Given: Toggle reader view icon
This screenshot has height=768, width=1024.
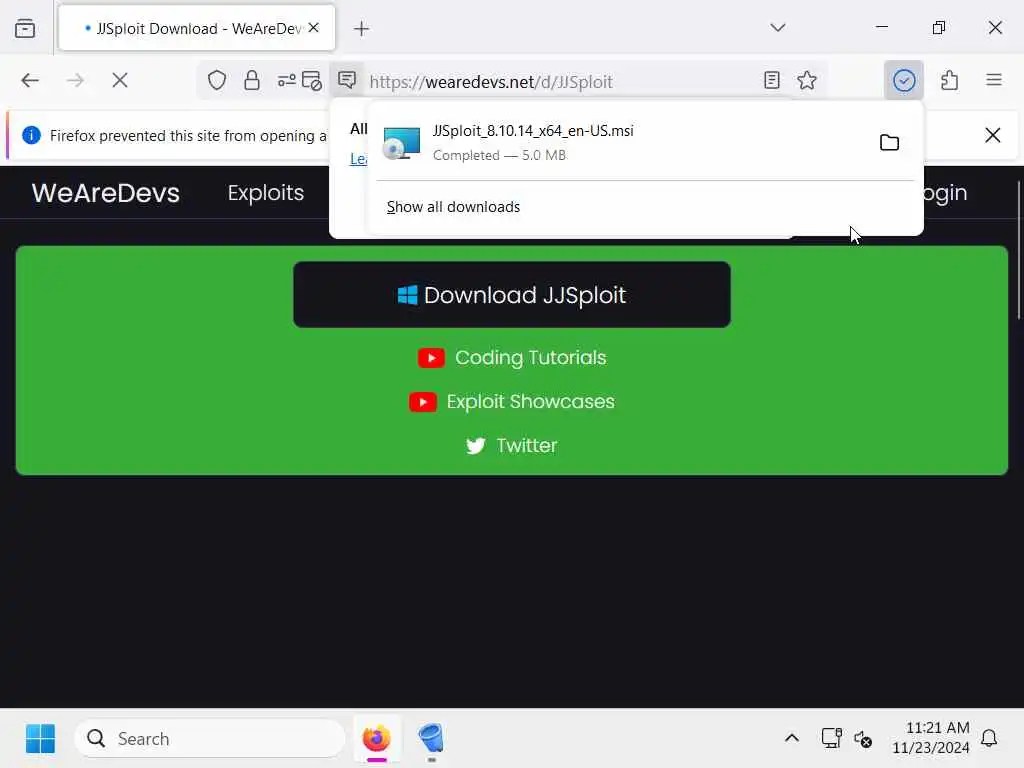Looking at the screenshot, I should point(771,80).
